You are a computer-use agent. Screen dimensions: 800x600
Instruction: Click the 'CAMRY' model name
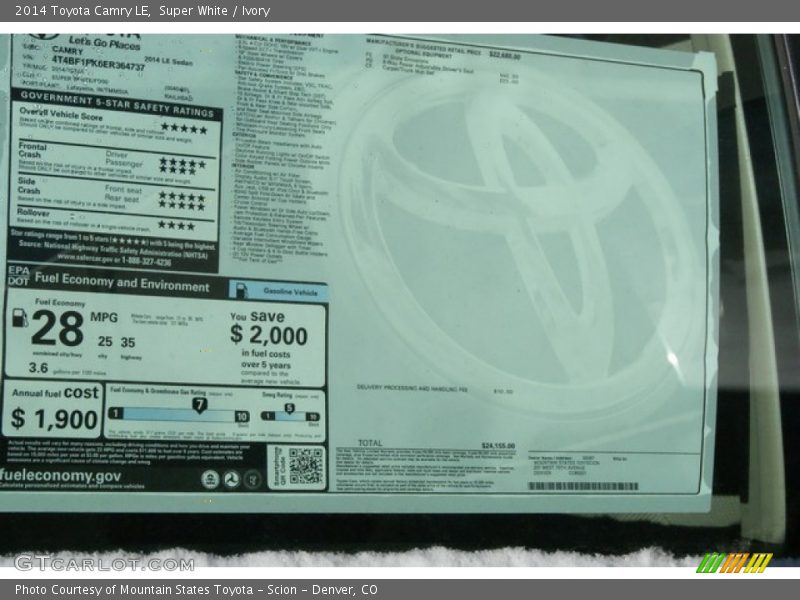[67, 51]
